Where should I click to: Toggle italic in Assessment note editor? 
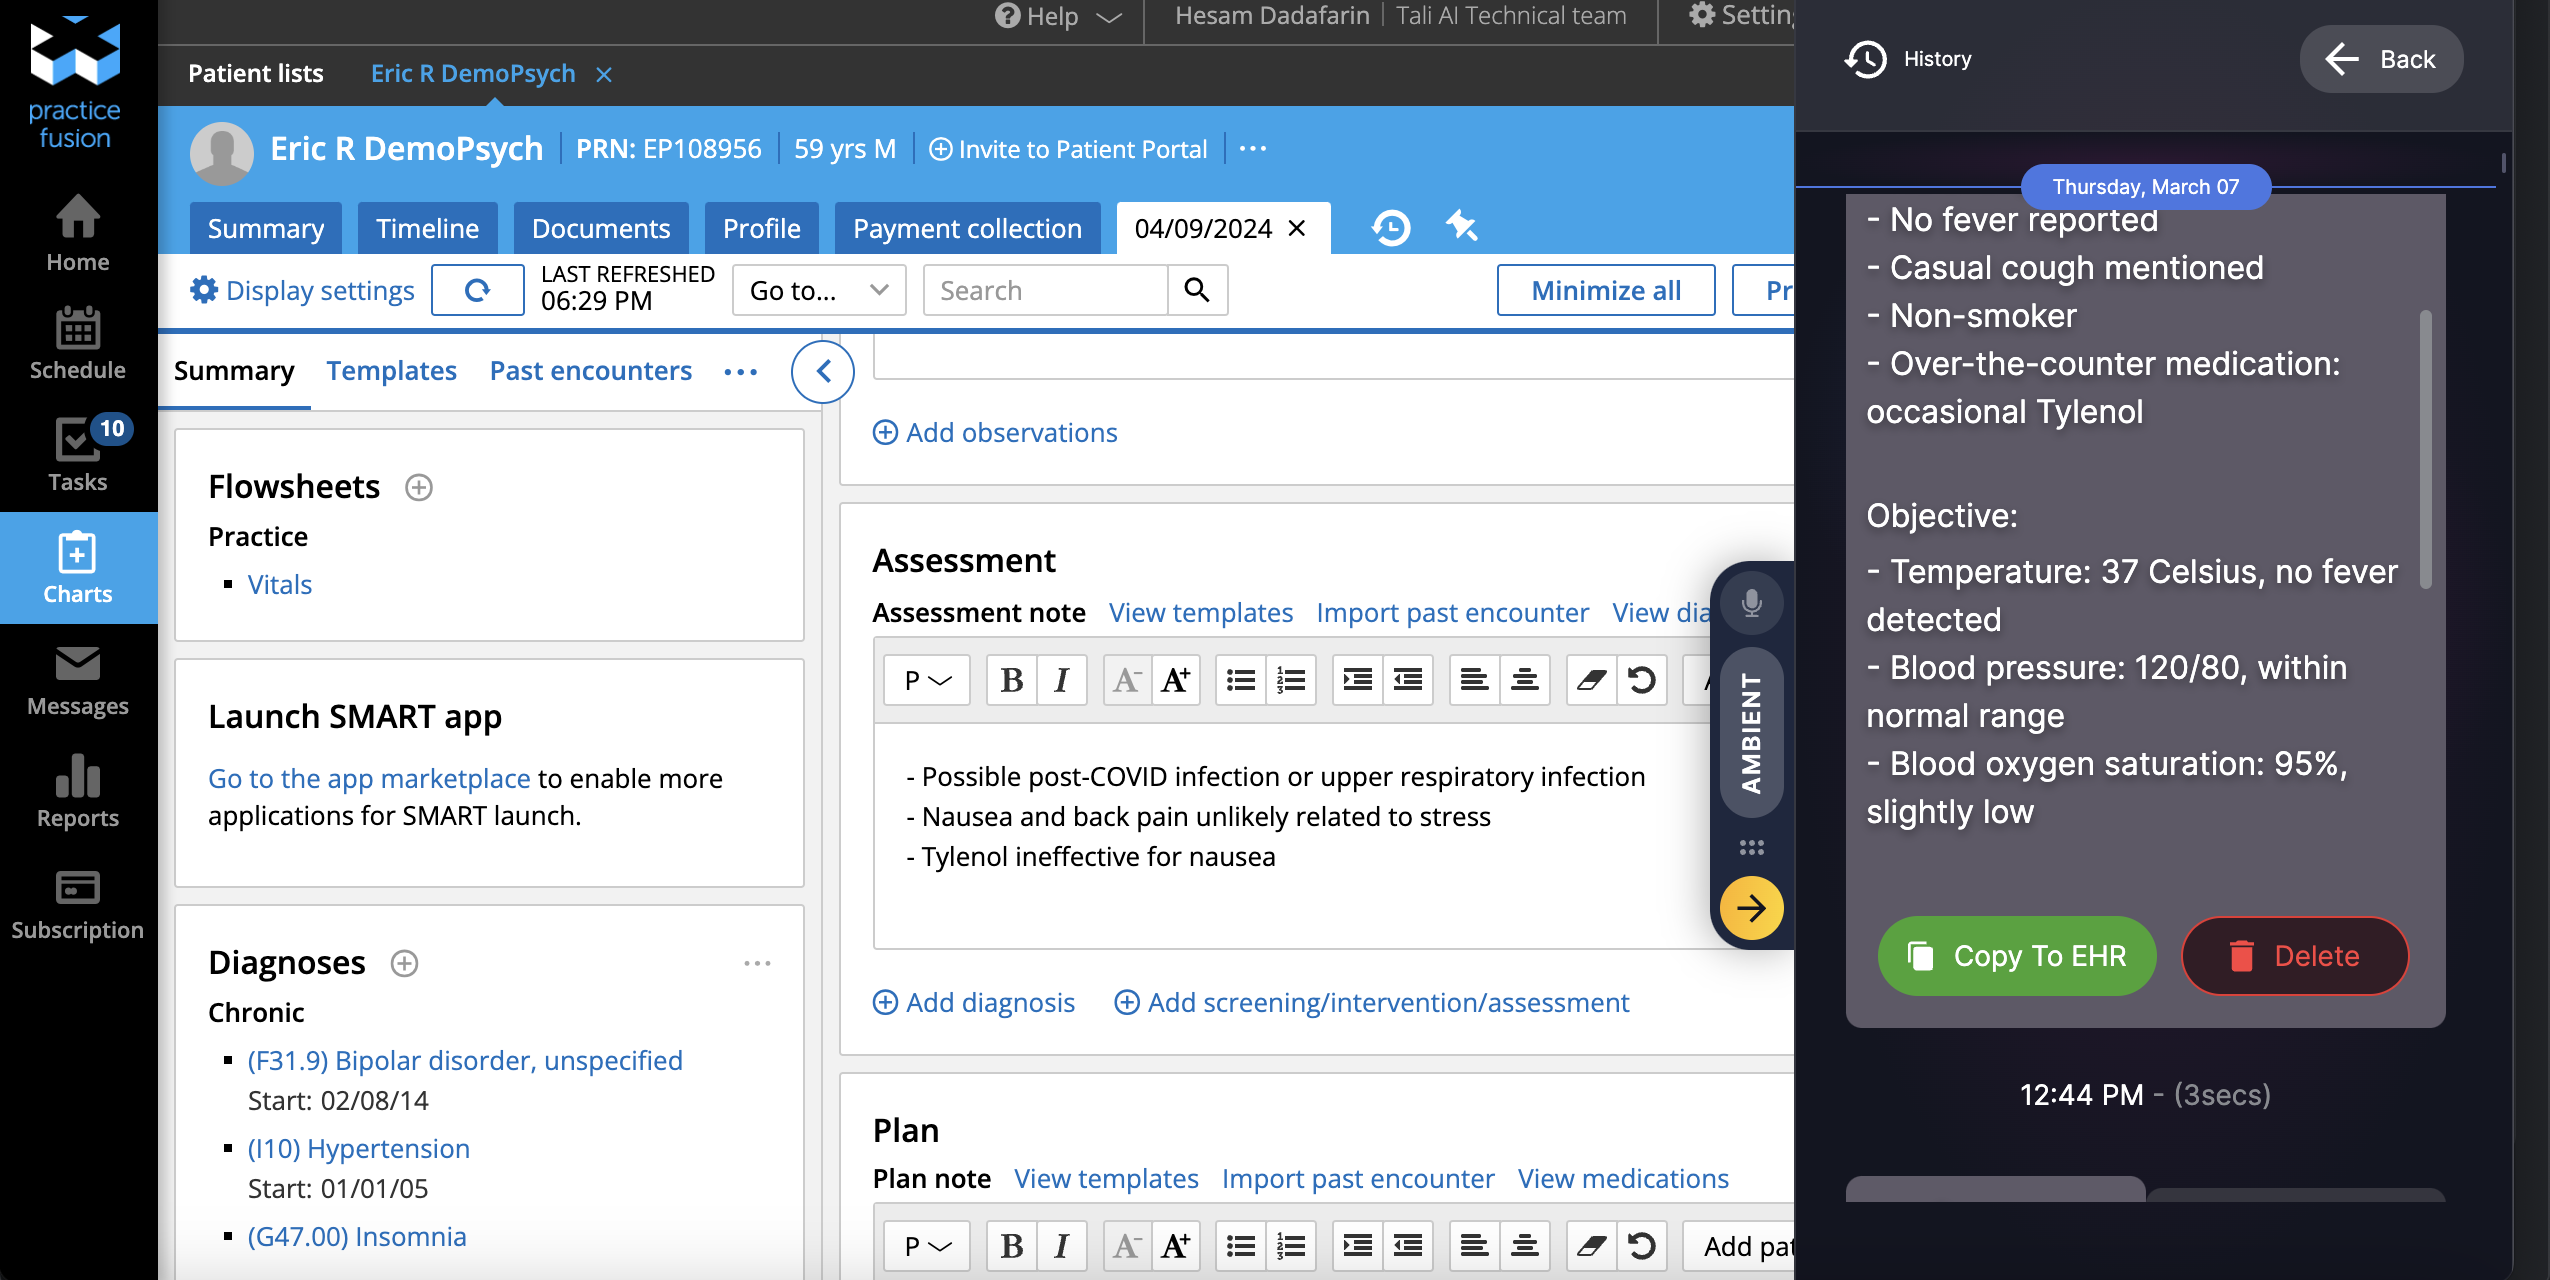pyautogui.click(x=1061, y=681)
